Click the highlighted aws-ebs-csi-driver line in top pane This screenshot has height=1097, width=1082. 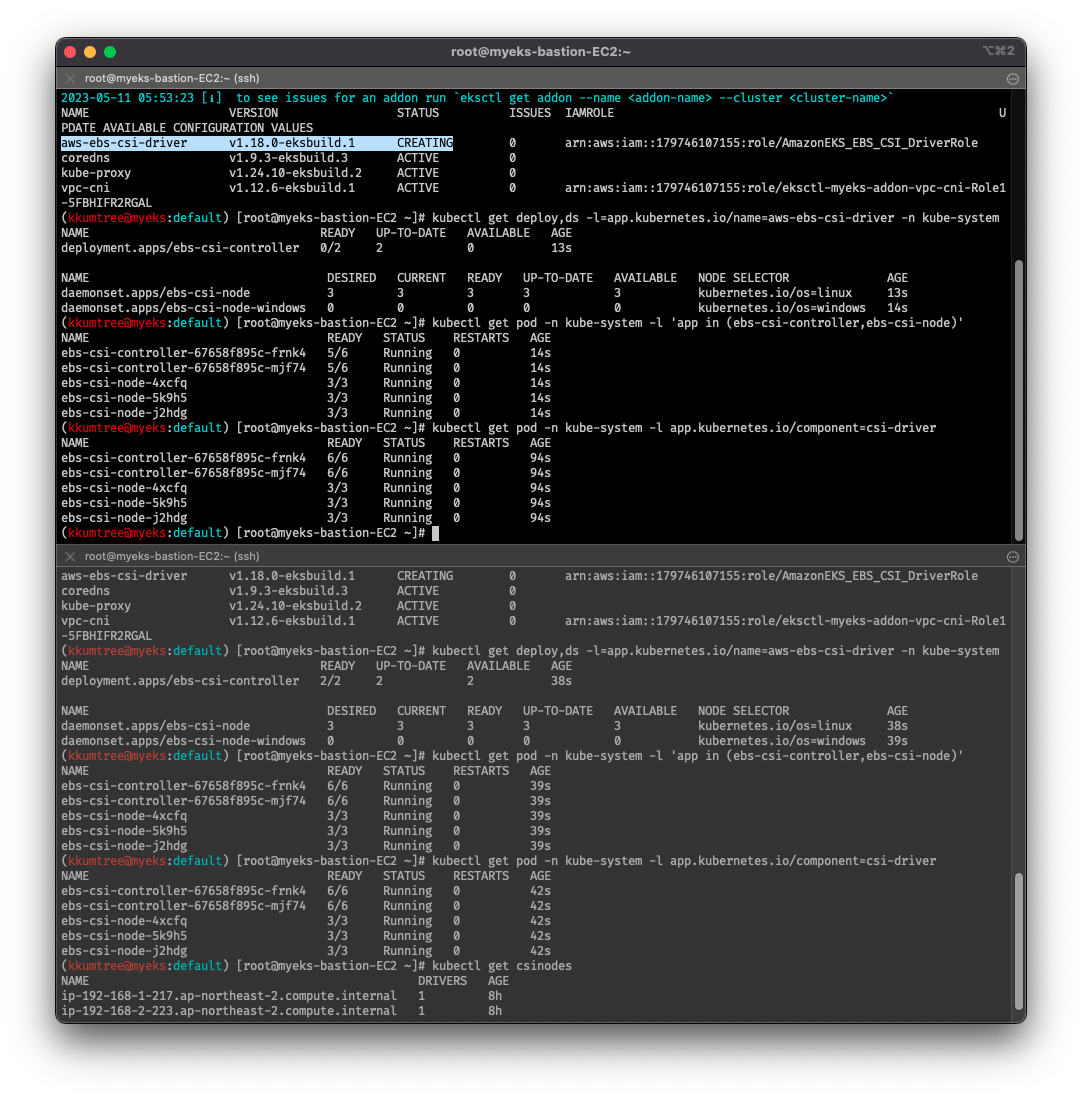pos(257,143)
